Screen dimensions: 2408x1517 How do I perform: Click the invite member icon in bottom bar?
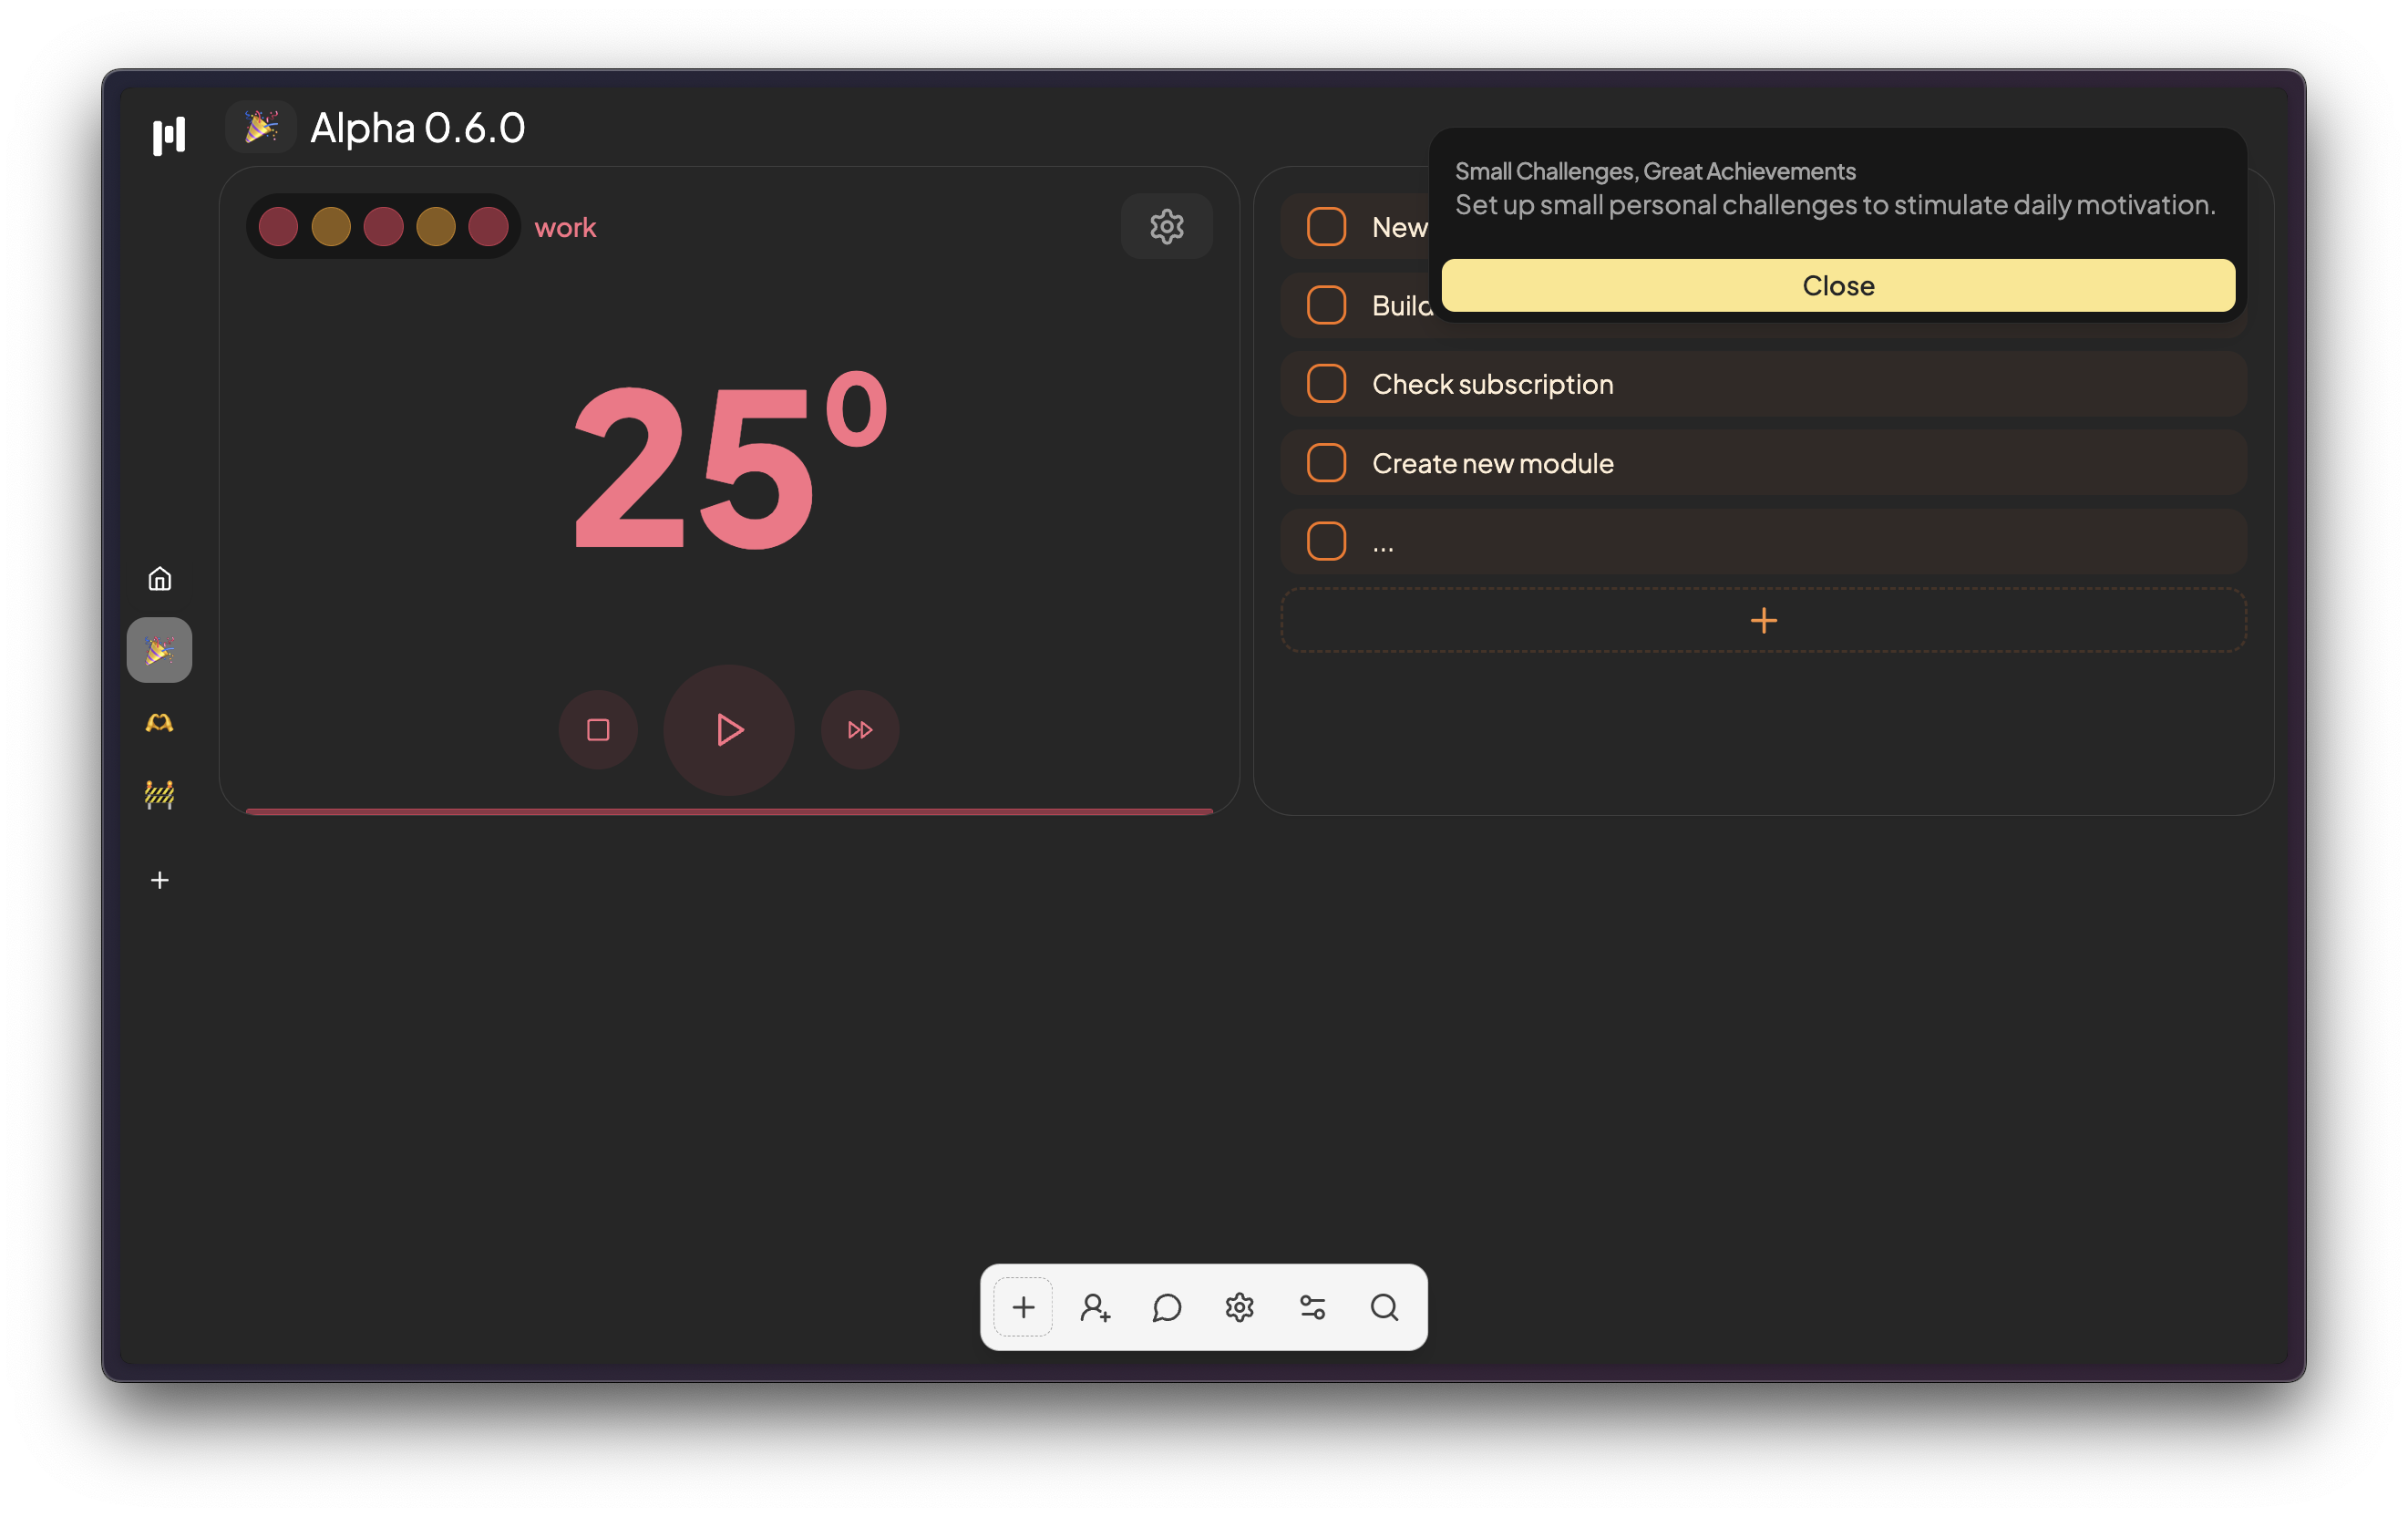[1094, 1307]
